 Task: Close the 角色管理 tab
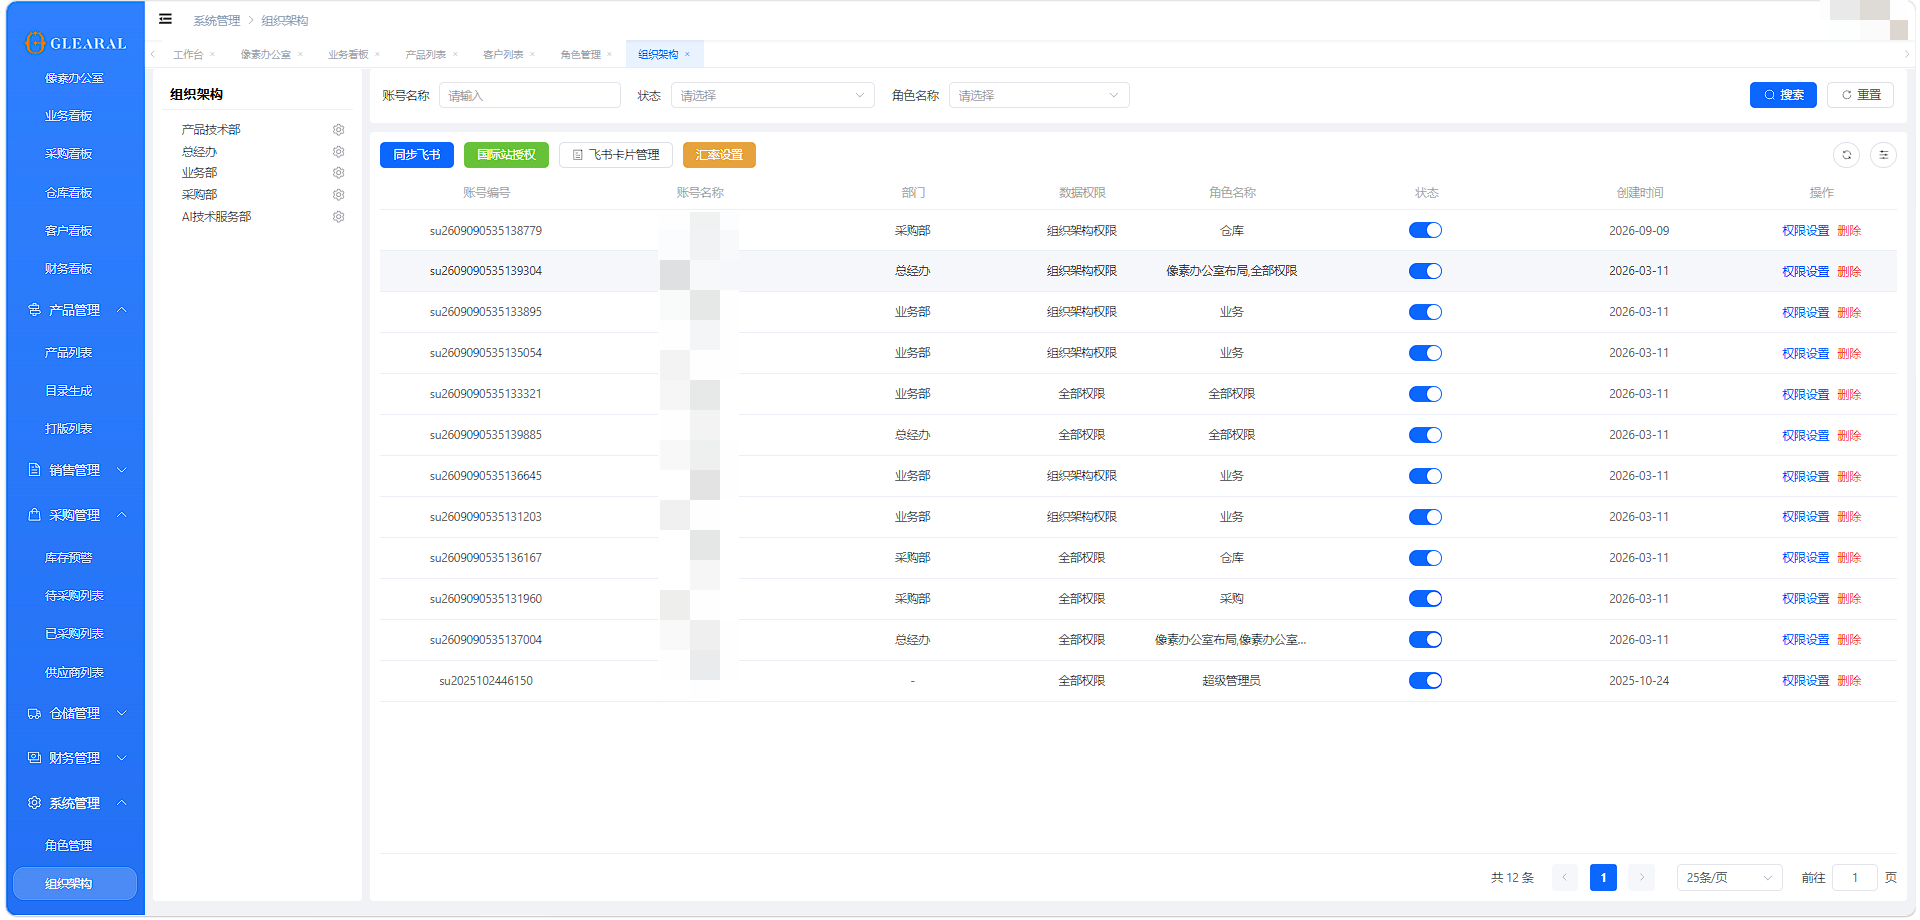pyautogui.click(x=609, y=55)
